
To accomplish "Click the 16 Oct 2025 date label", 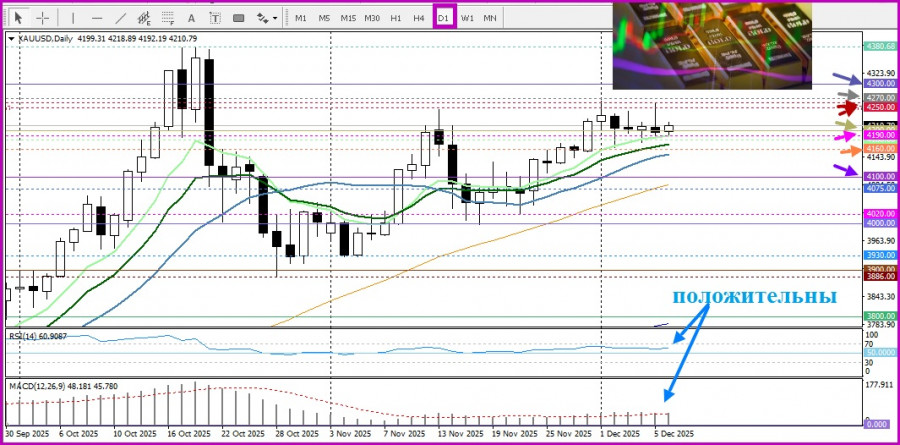I will coord(189,434).
